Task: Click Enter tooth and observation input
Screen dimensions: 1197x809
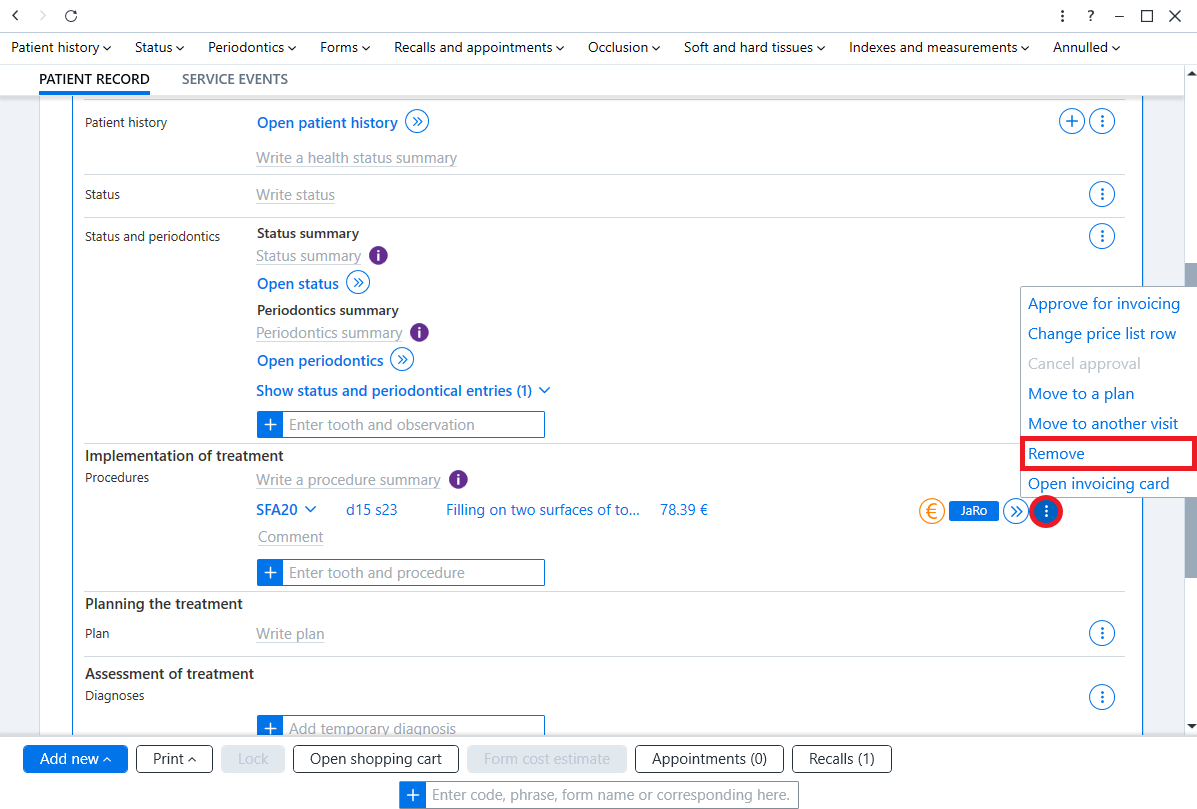Action: coord(414,424)
